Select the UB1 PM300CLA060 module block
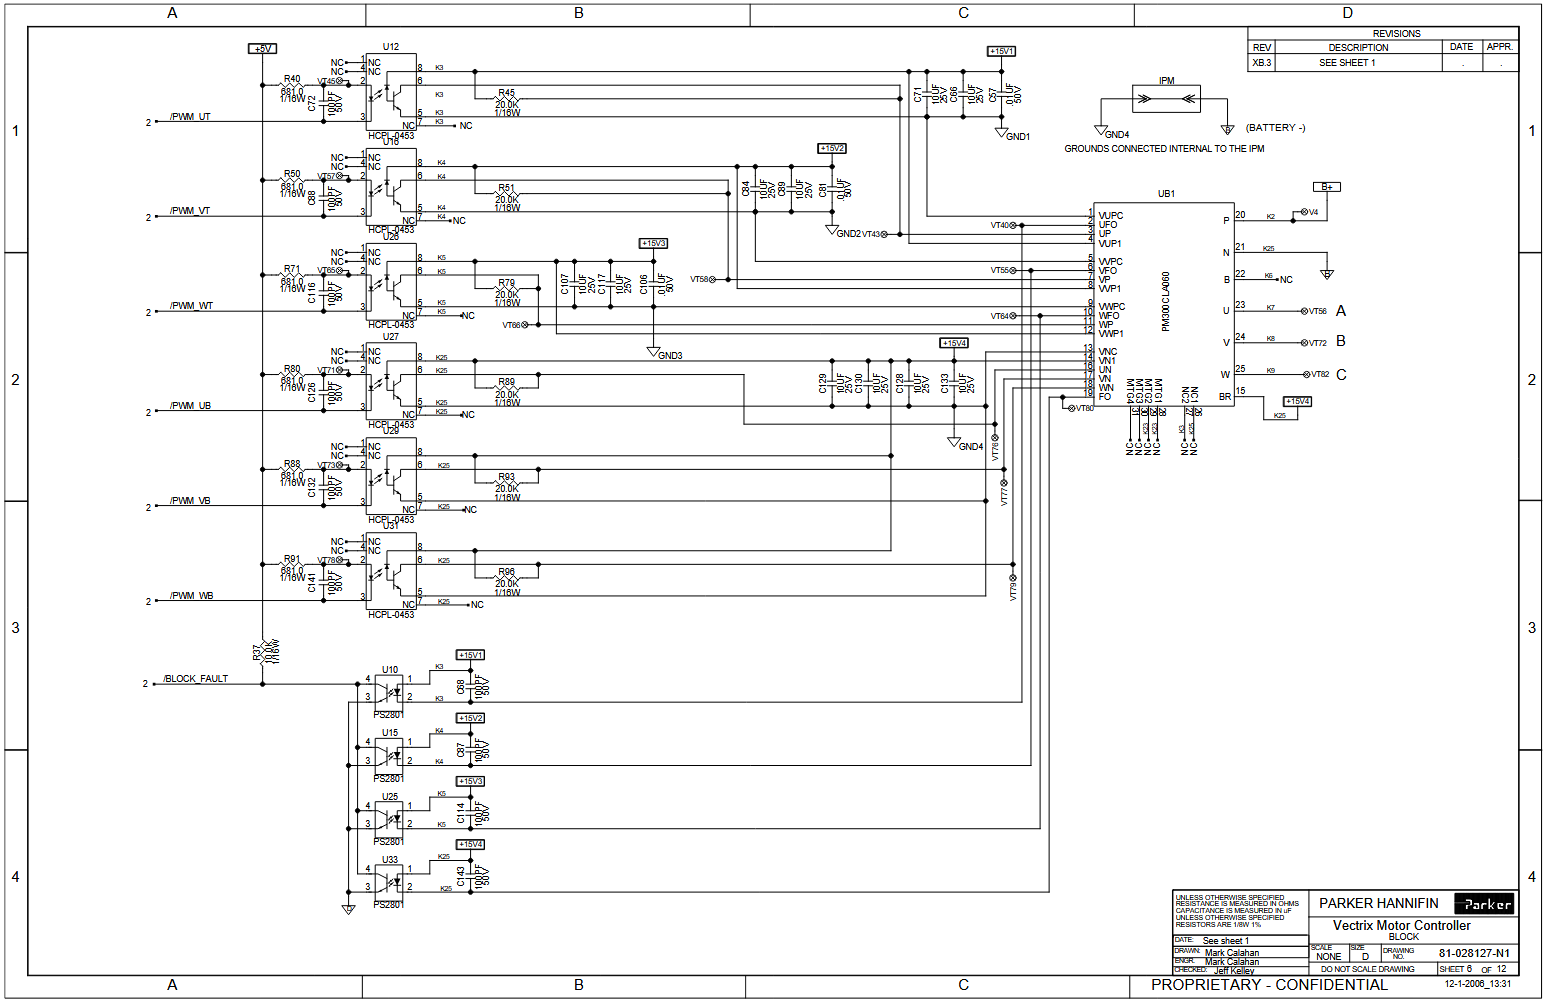This screenshot has width=1546, height=1003. coord(1165,305)
